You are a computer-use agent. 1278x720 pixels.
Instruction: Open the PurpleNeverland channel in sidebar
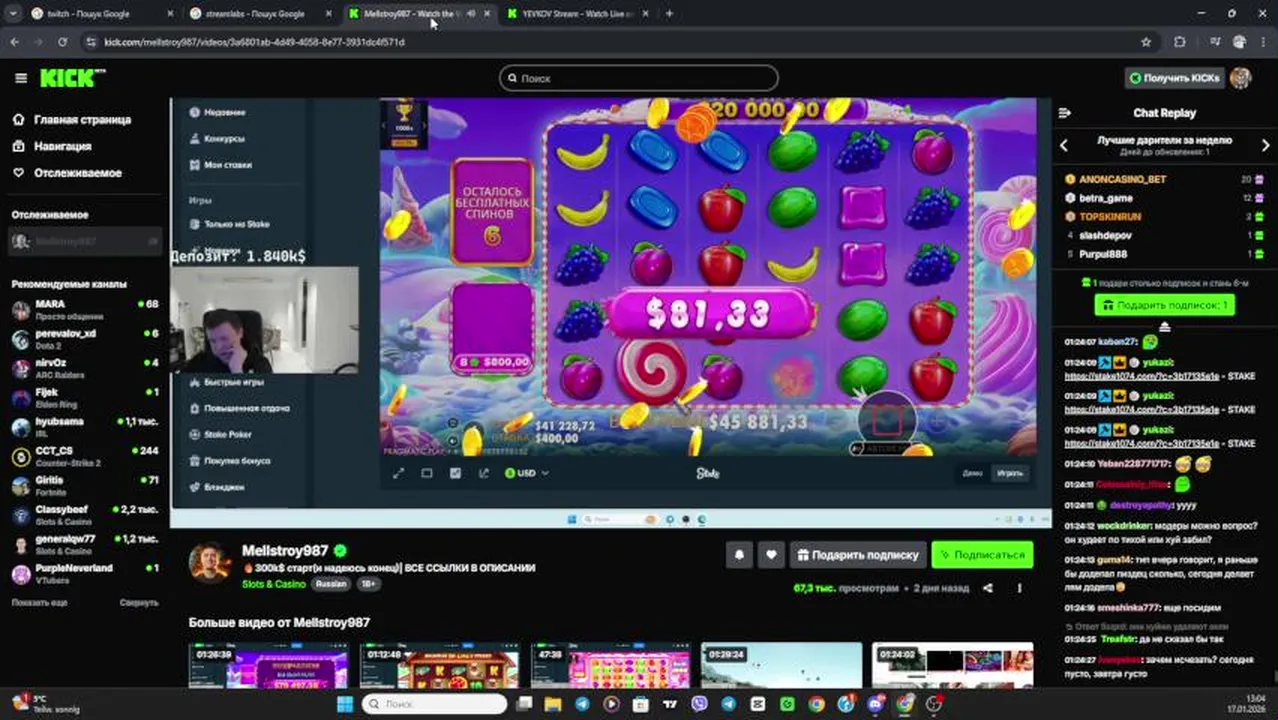85,573
